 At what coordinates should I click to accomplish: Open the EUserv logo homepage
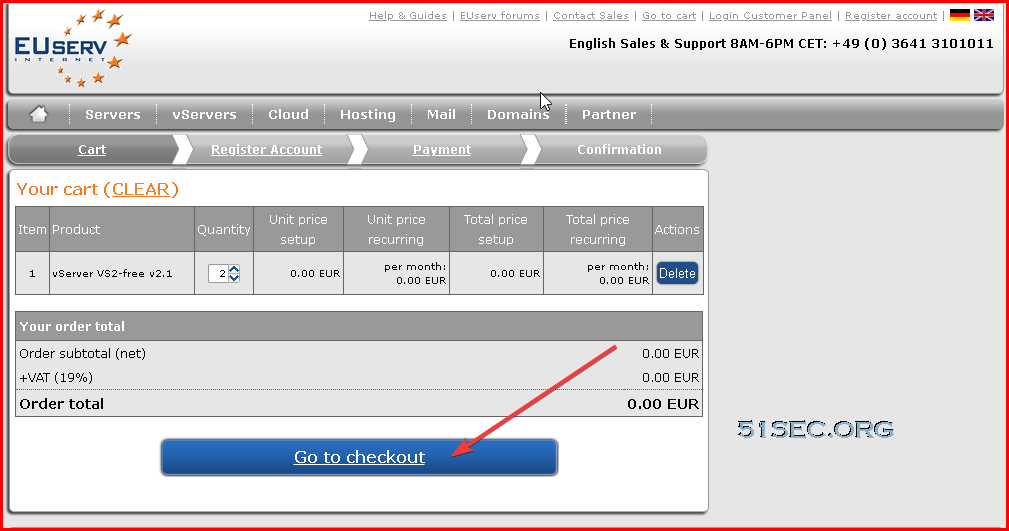pos(72,48)
